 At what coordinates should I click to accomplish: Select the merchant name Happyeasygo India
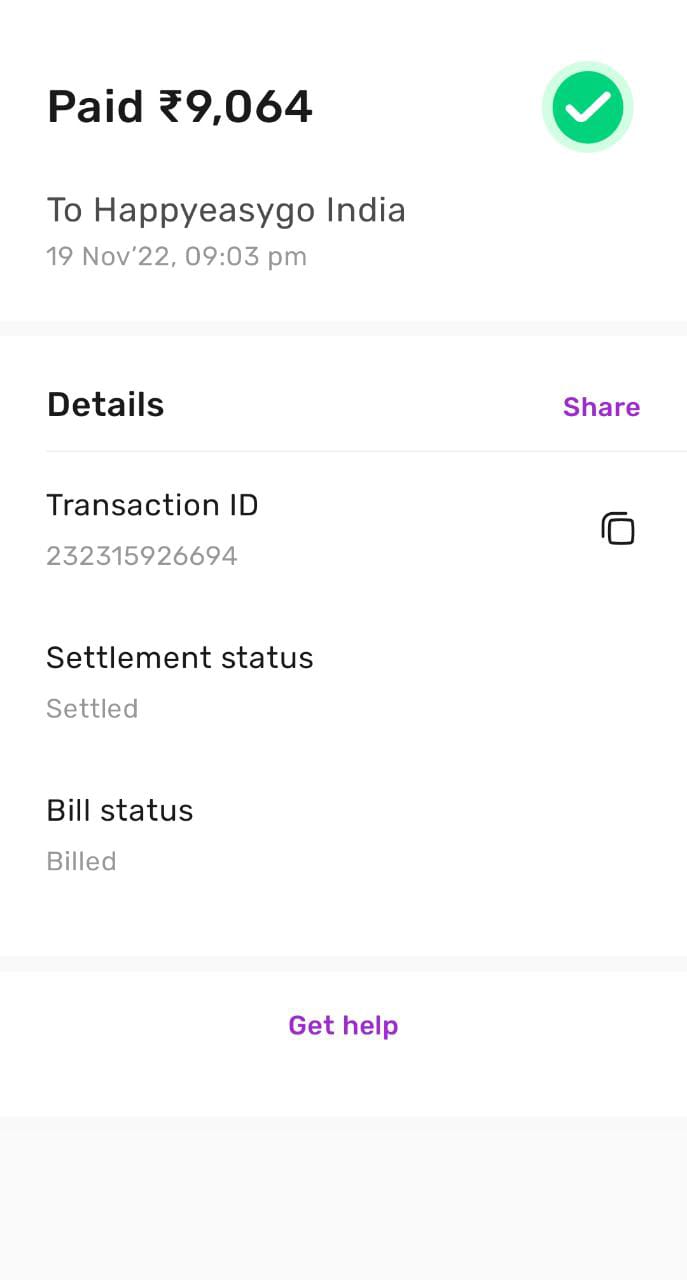249,211
